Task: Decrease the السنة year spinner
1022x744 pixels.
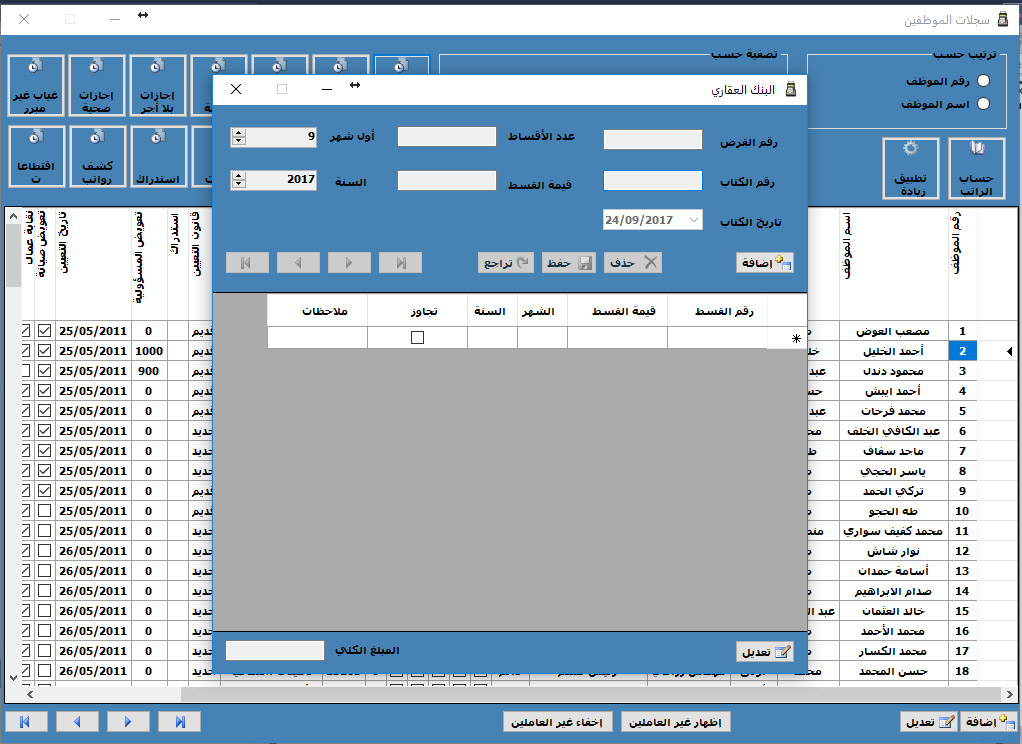Action: [238, 185]
